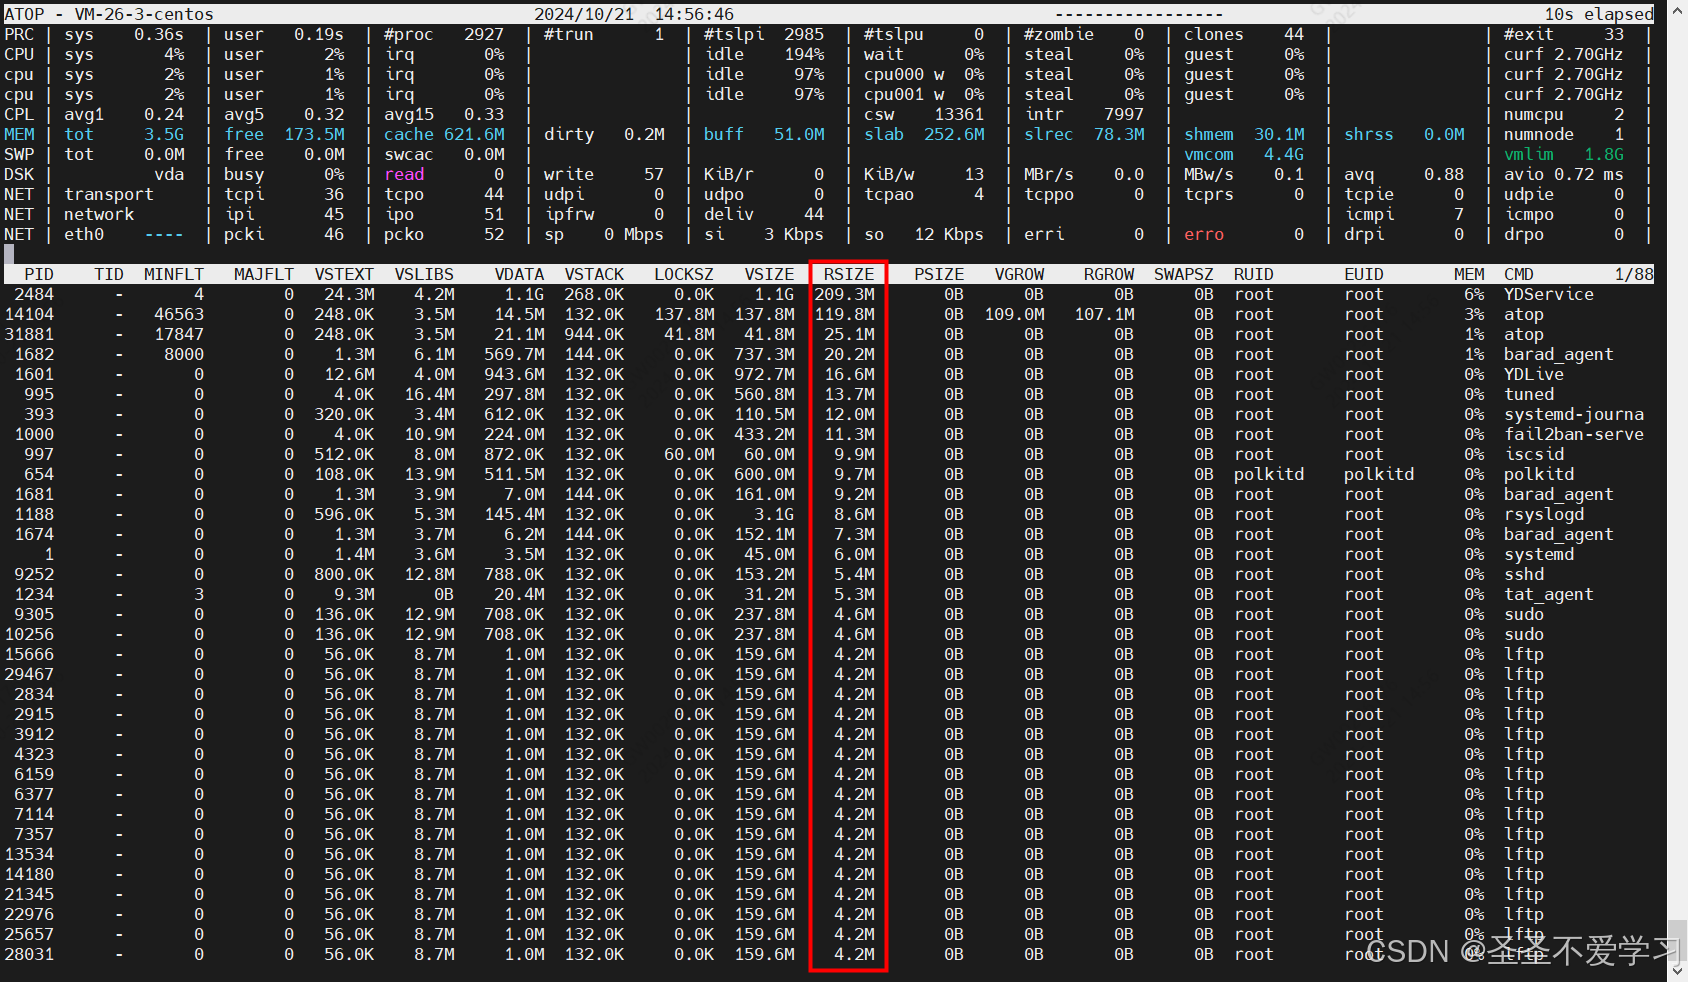The height and width of the screenshot is (982, 1688).
Task: Click the magenta read label
Action: (404, 174)
